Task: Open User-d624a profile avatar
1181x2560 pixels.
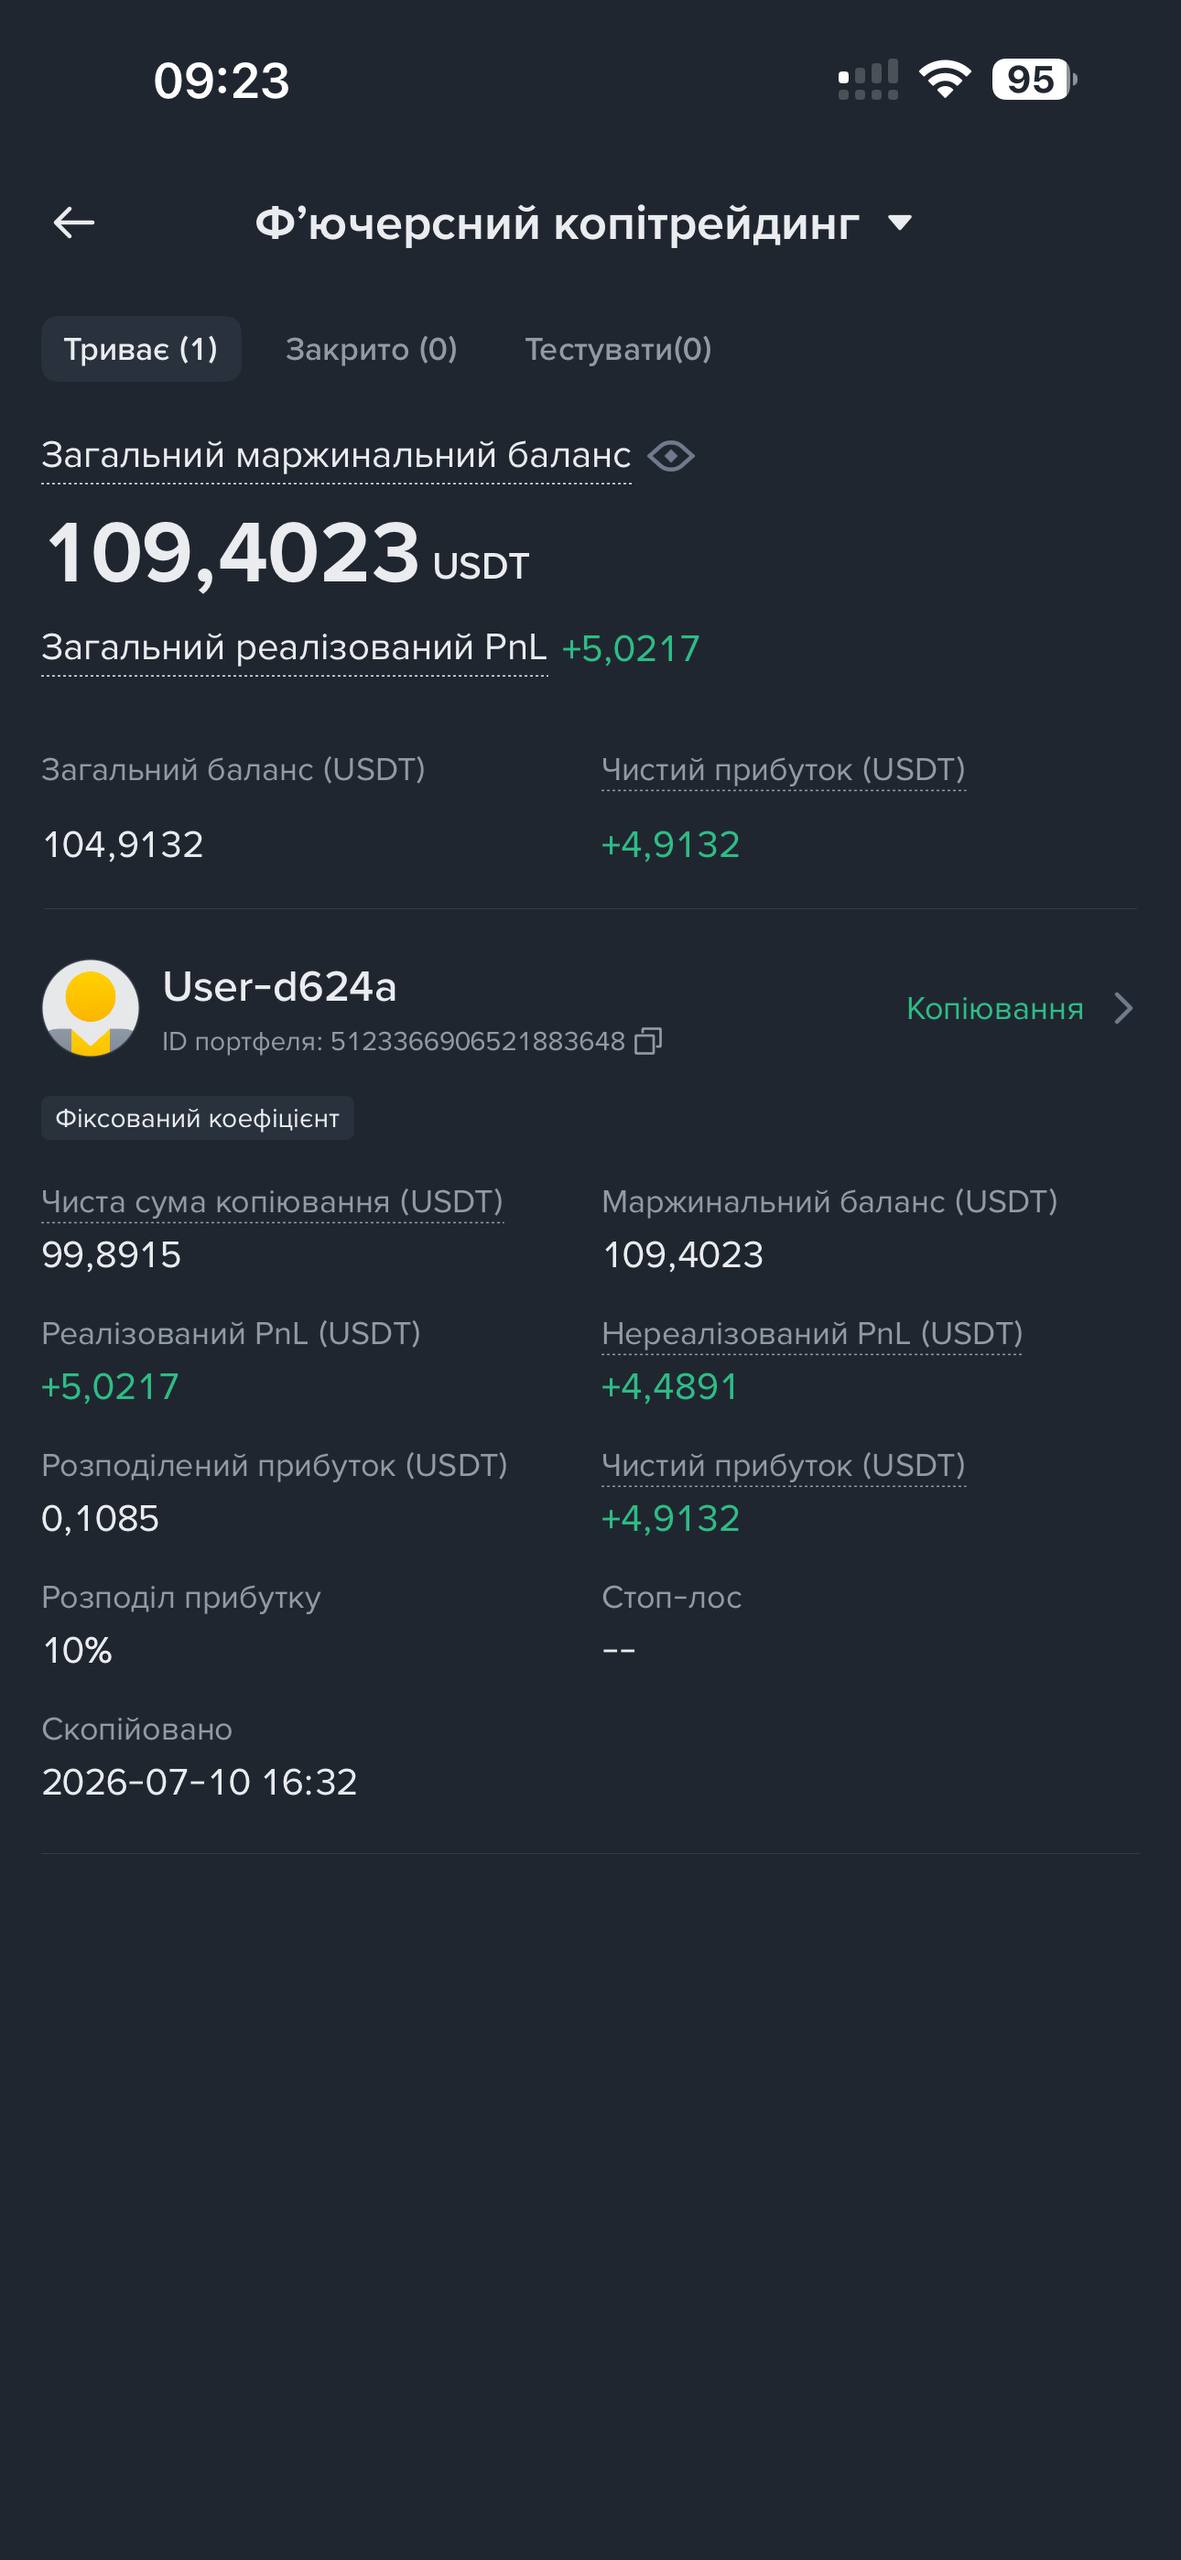Action: tap(90, 1008)
